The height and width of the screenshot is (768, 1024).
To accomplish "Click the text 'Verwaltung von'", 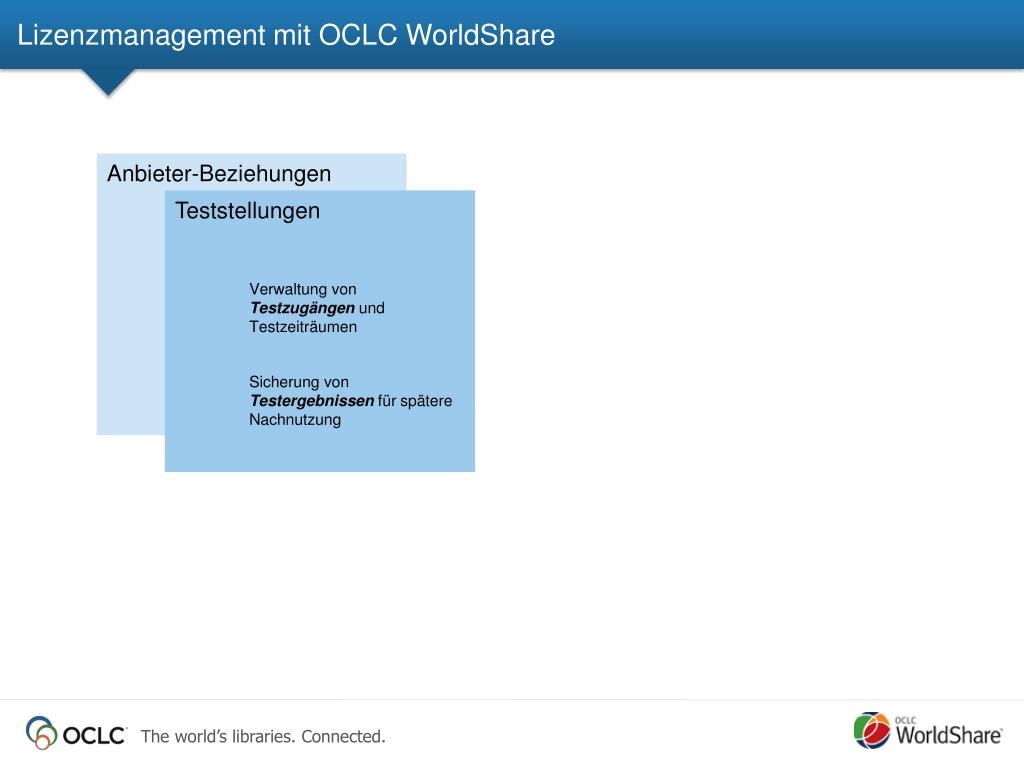I will [303, 289].
